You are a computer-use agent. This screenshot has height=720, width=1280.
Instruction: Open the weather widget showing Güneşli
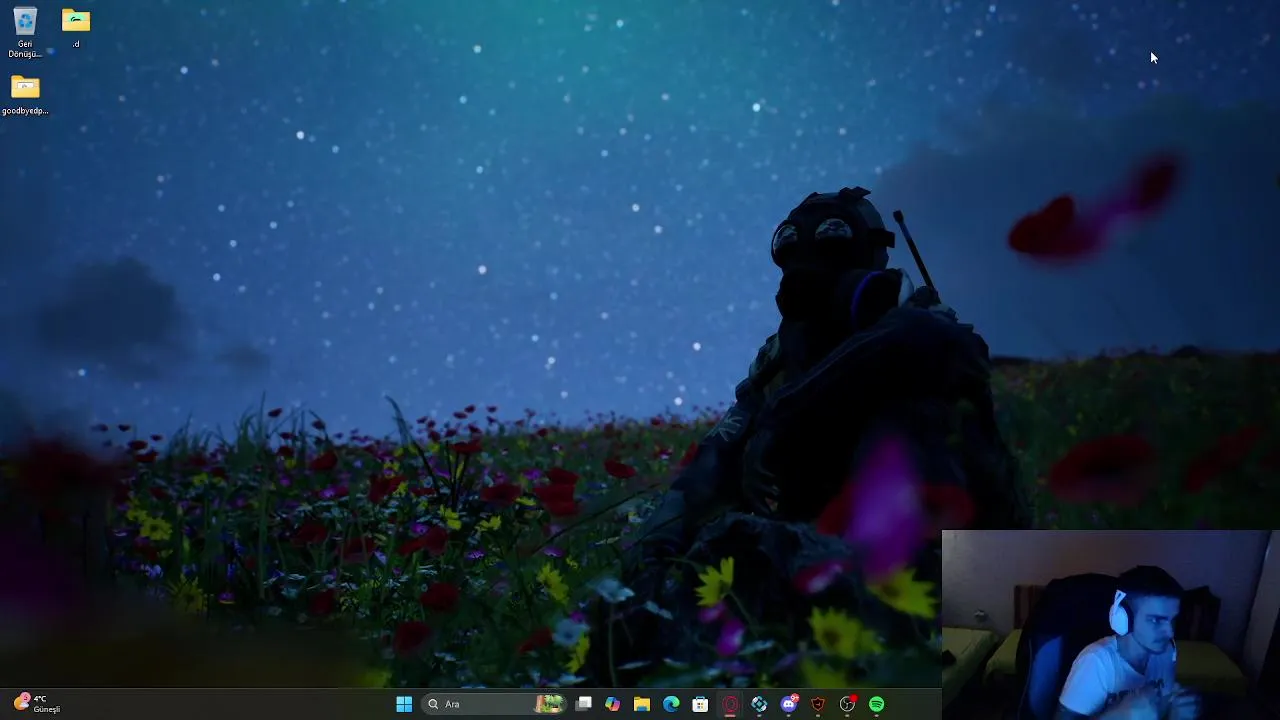click(x=37, y=703)
